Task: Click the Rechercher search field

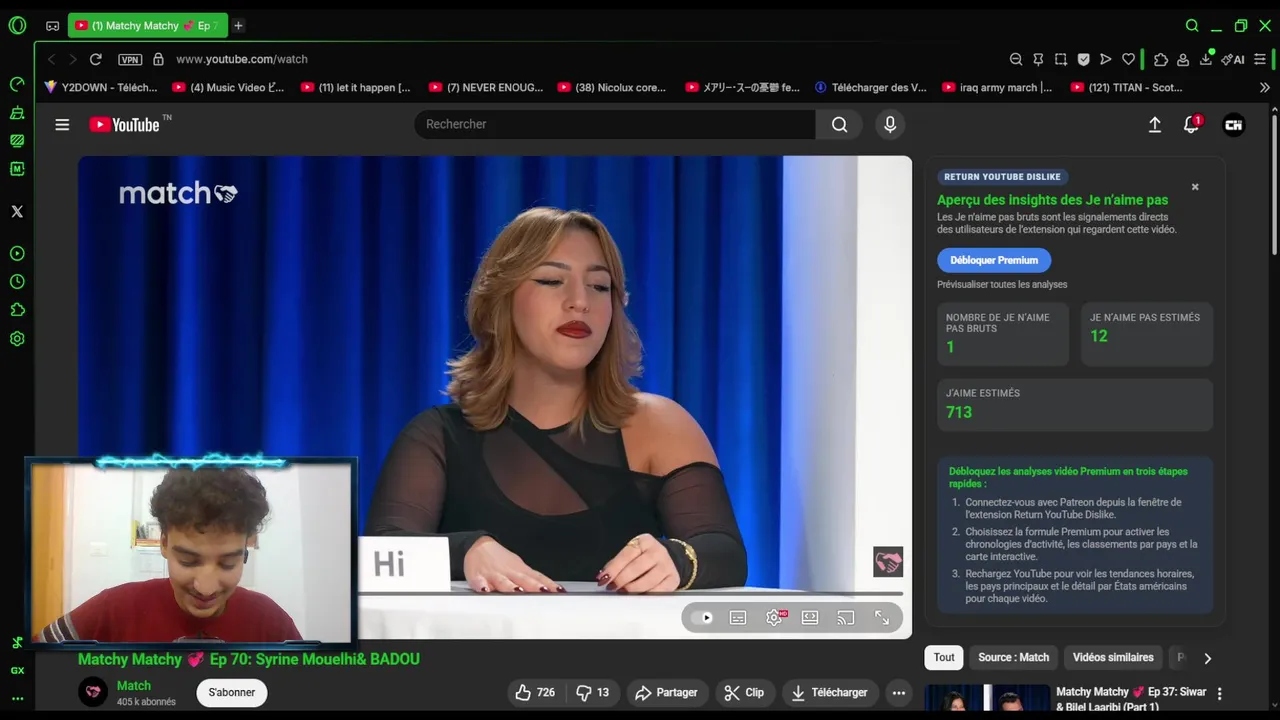Action: (x=615, y=124)
